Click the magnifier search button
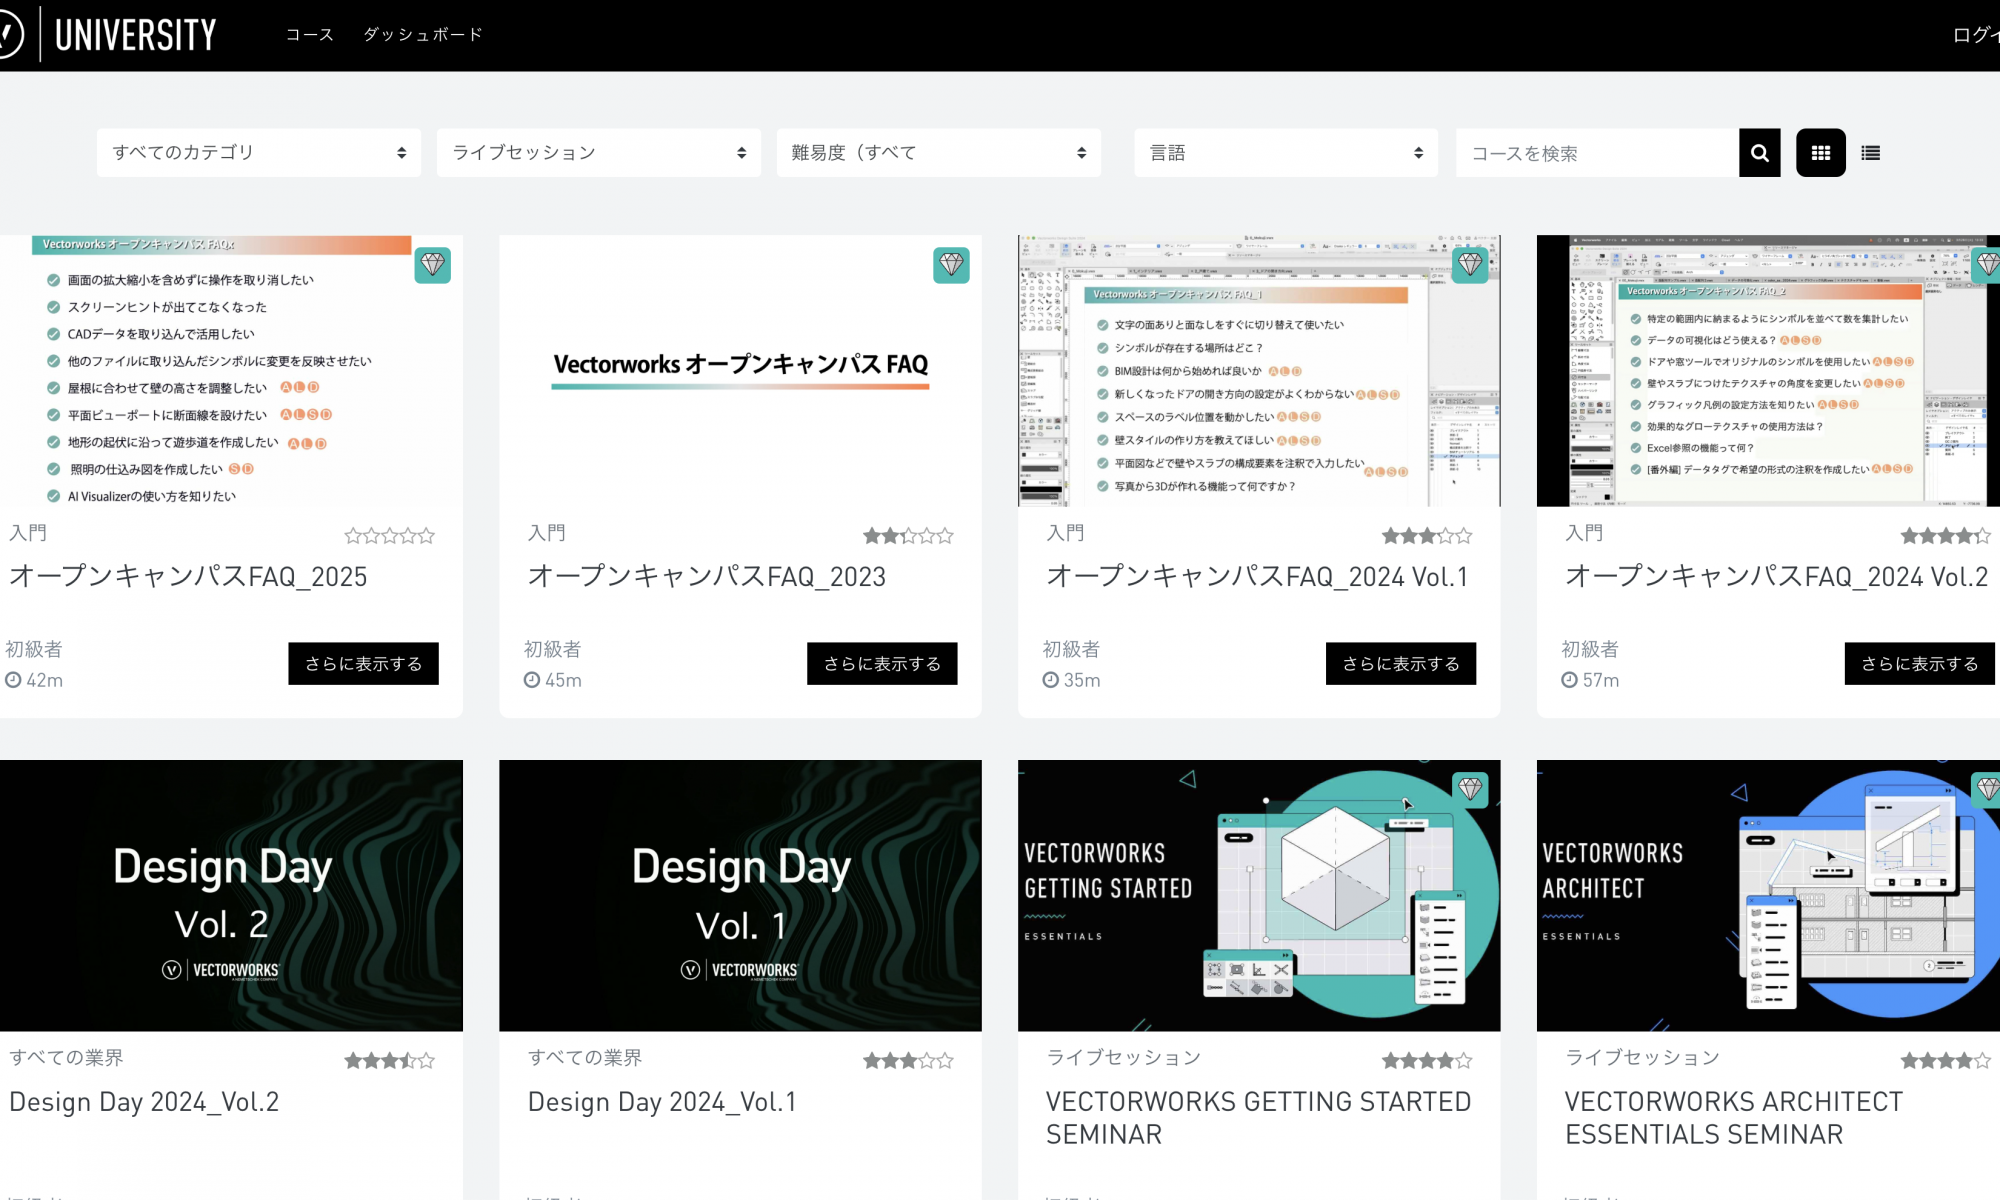This screenshot has width=2000, height=1200. tap(1760, 153)
